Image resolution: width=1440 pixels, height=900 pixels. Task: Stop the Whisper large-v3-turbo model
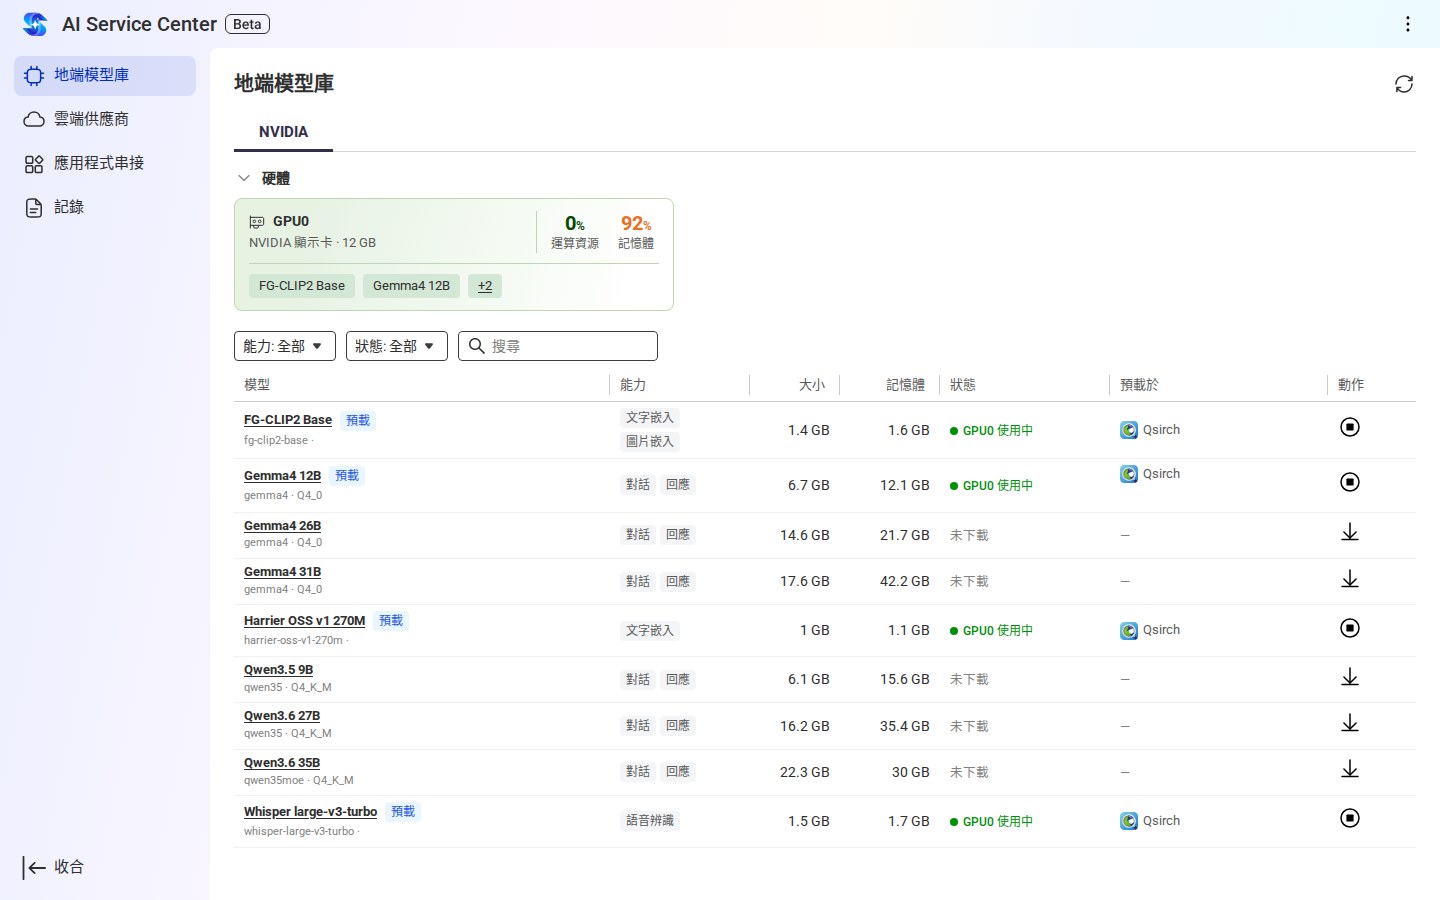pos(1350,818)
